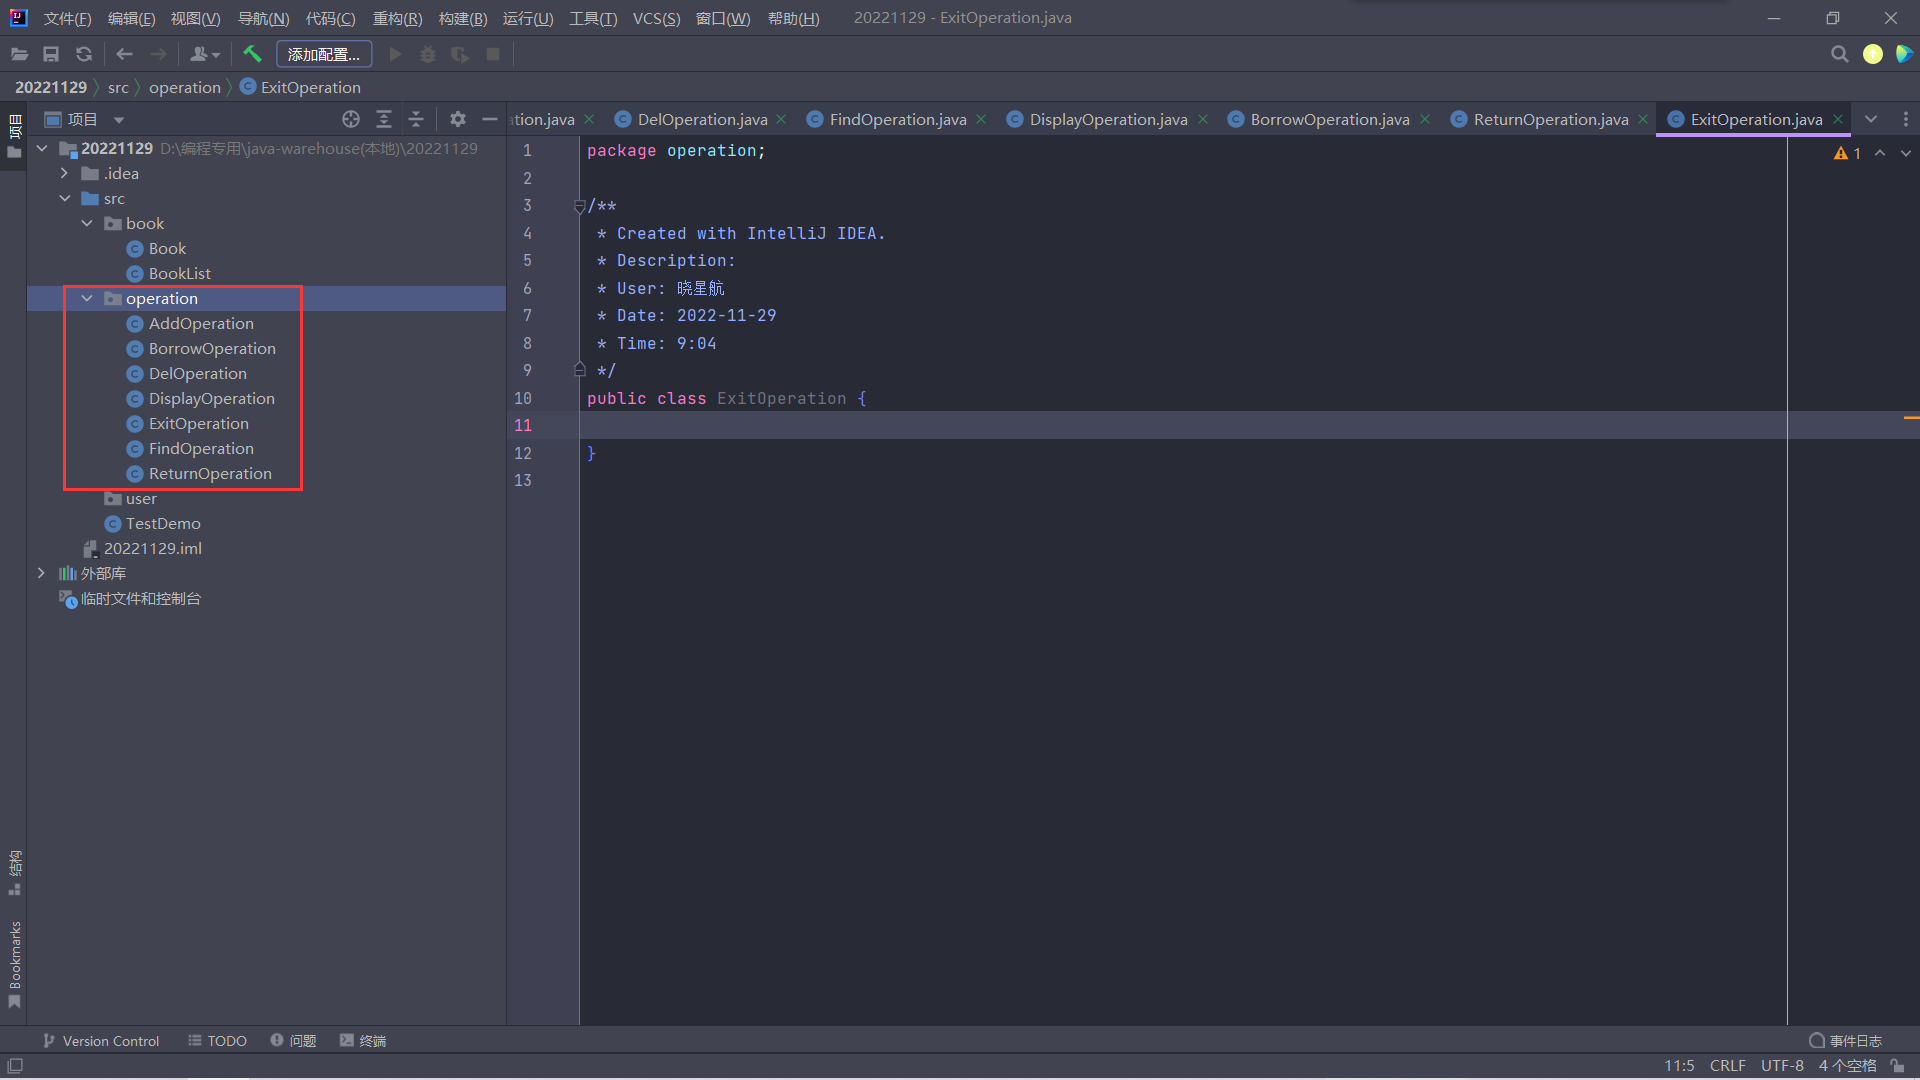This screenshot has width=1920, height=1080.
Task: Hide the project tool window
Action: (489, 119)
